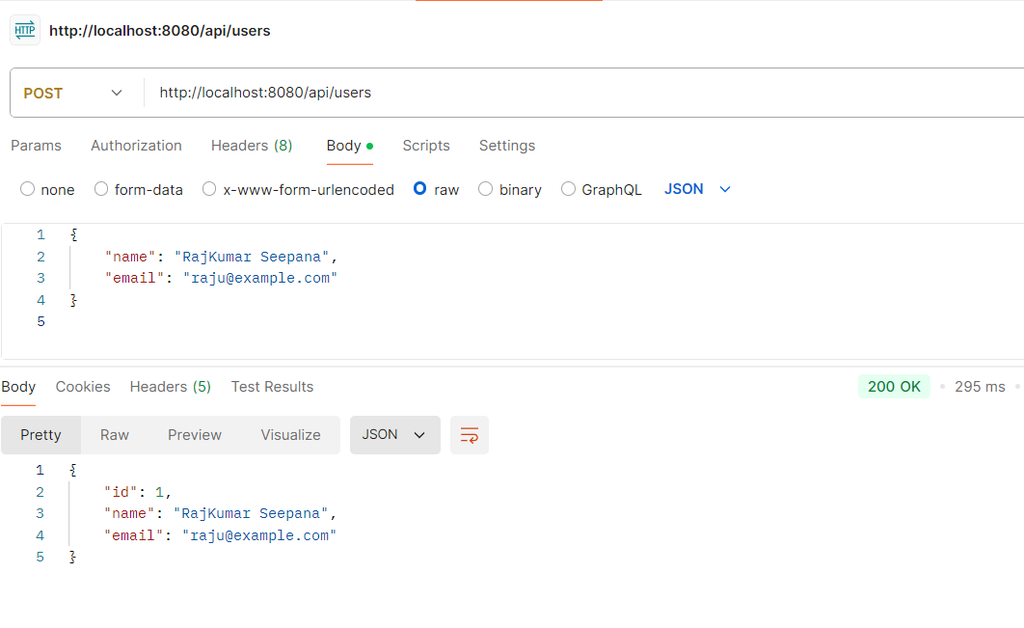
Task: Click the request URL input field
Action: pyautogui.click(x=580, y=93)
